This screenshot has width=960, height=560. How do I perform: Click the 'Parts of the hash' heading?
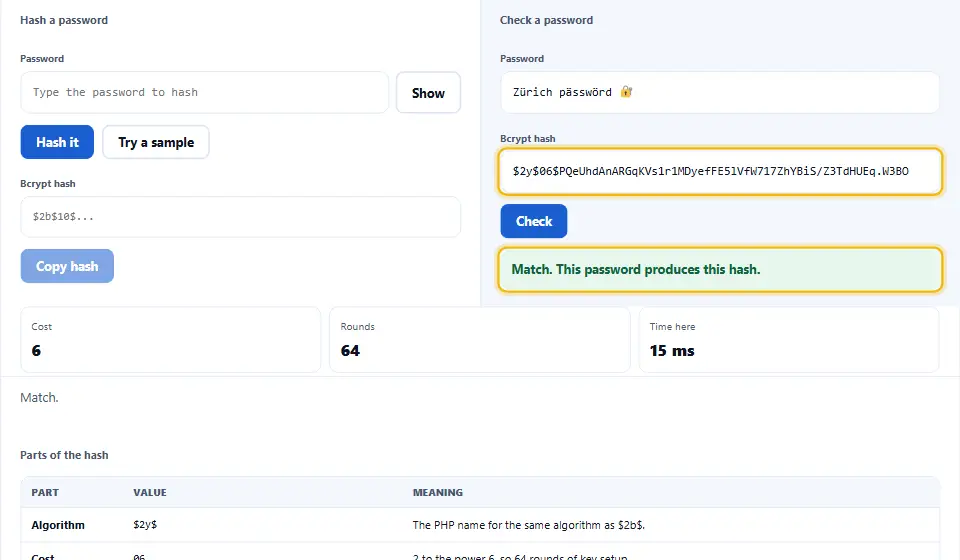click(64, 455)
